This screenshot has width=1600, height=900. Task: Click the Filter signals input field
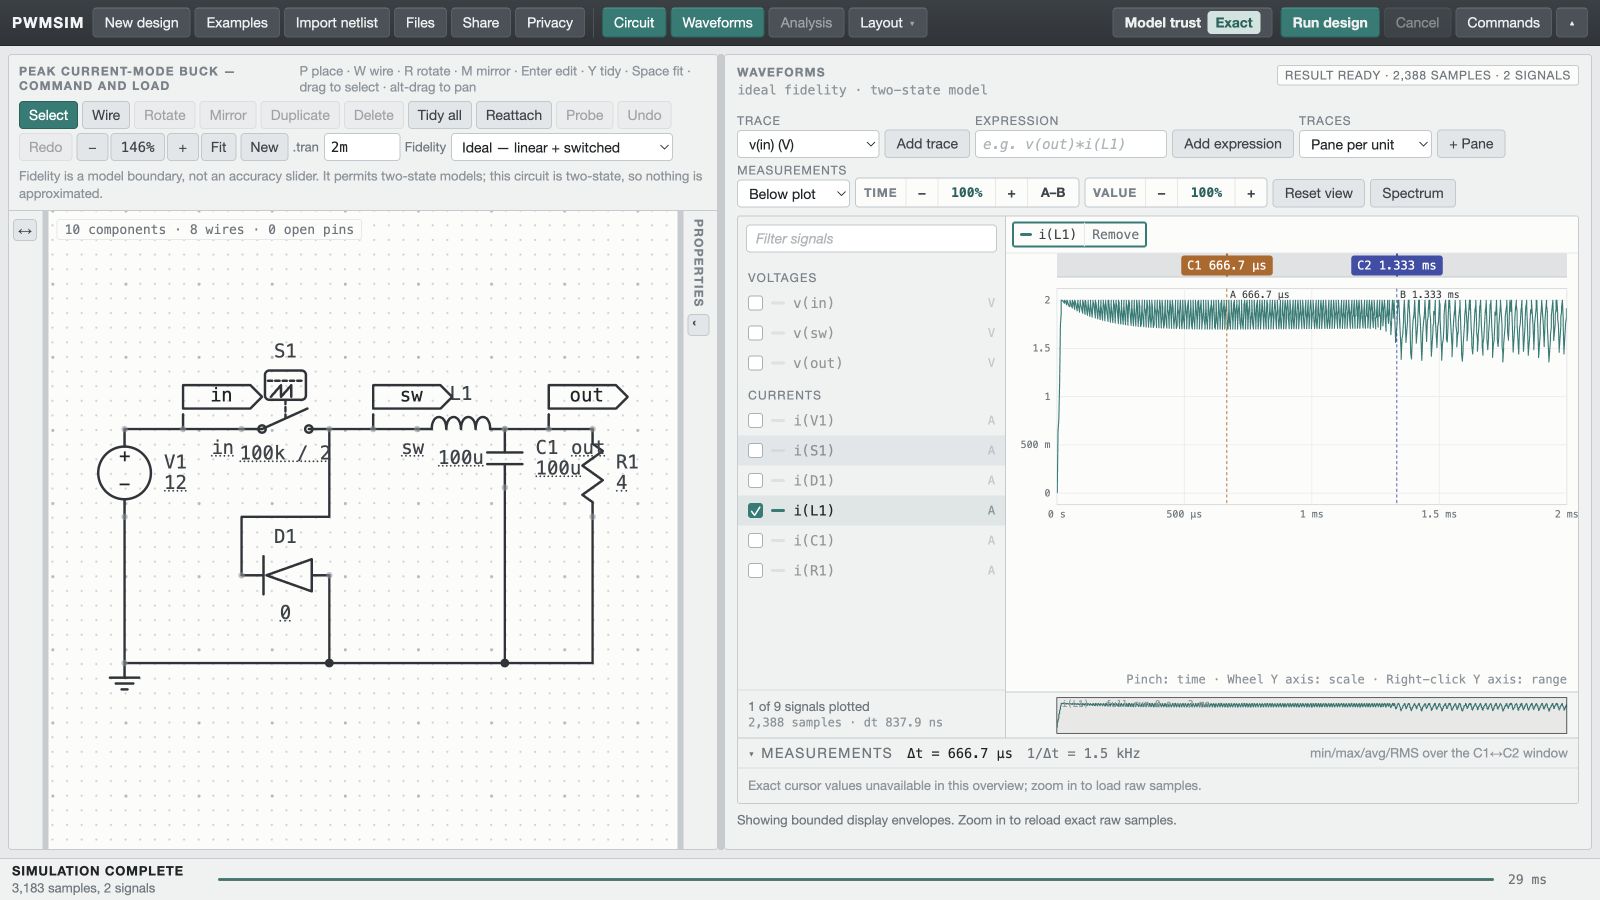coord(871,239)
